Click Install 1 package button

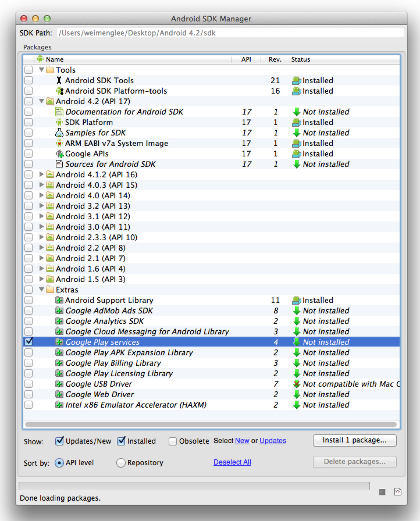point(355,440)
